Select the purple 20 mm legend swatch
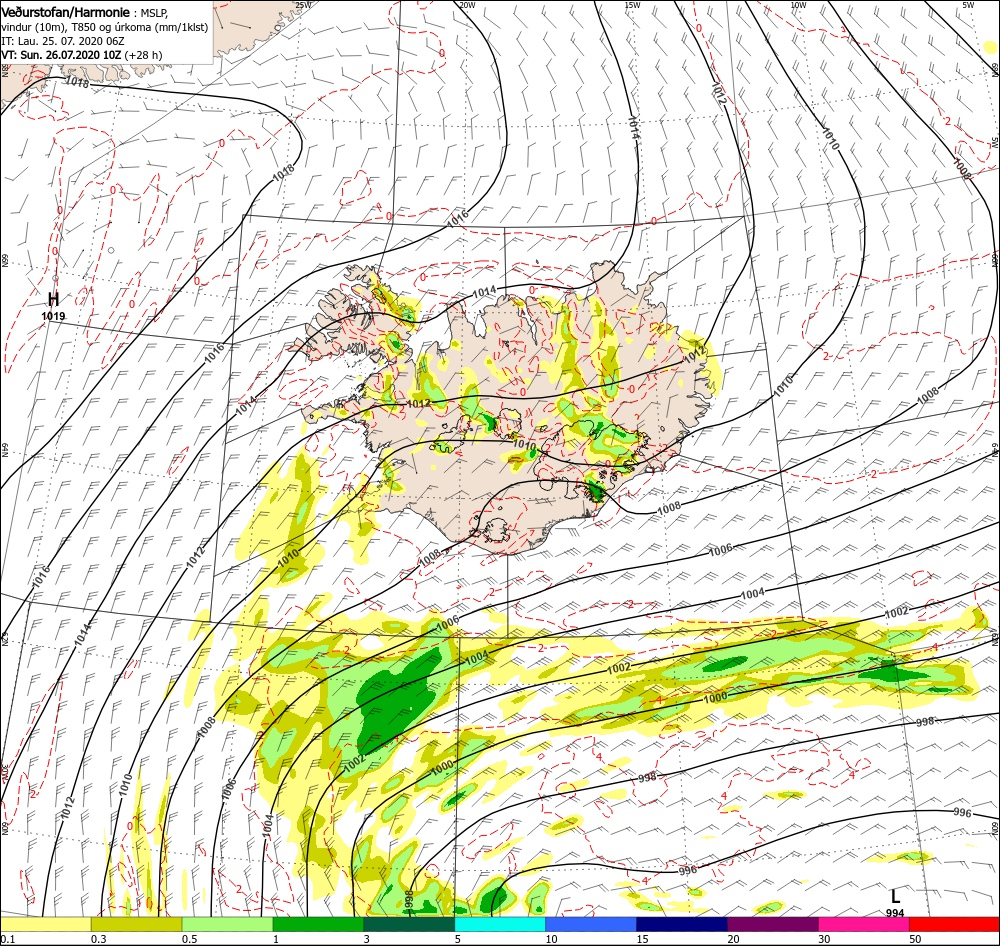The width and height of the screenshot is (1000, 946). point(772,924)
